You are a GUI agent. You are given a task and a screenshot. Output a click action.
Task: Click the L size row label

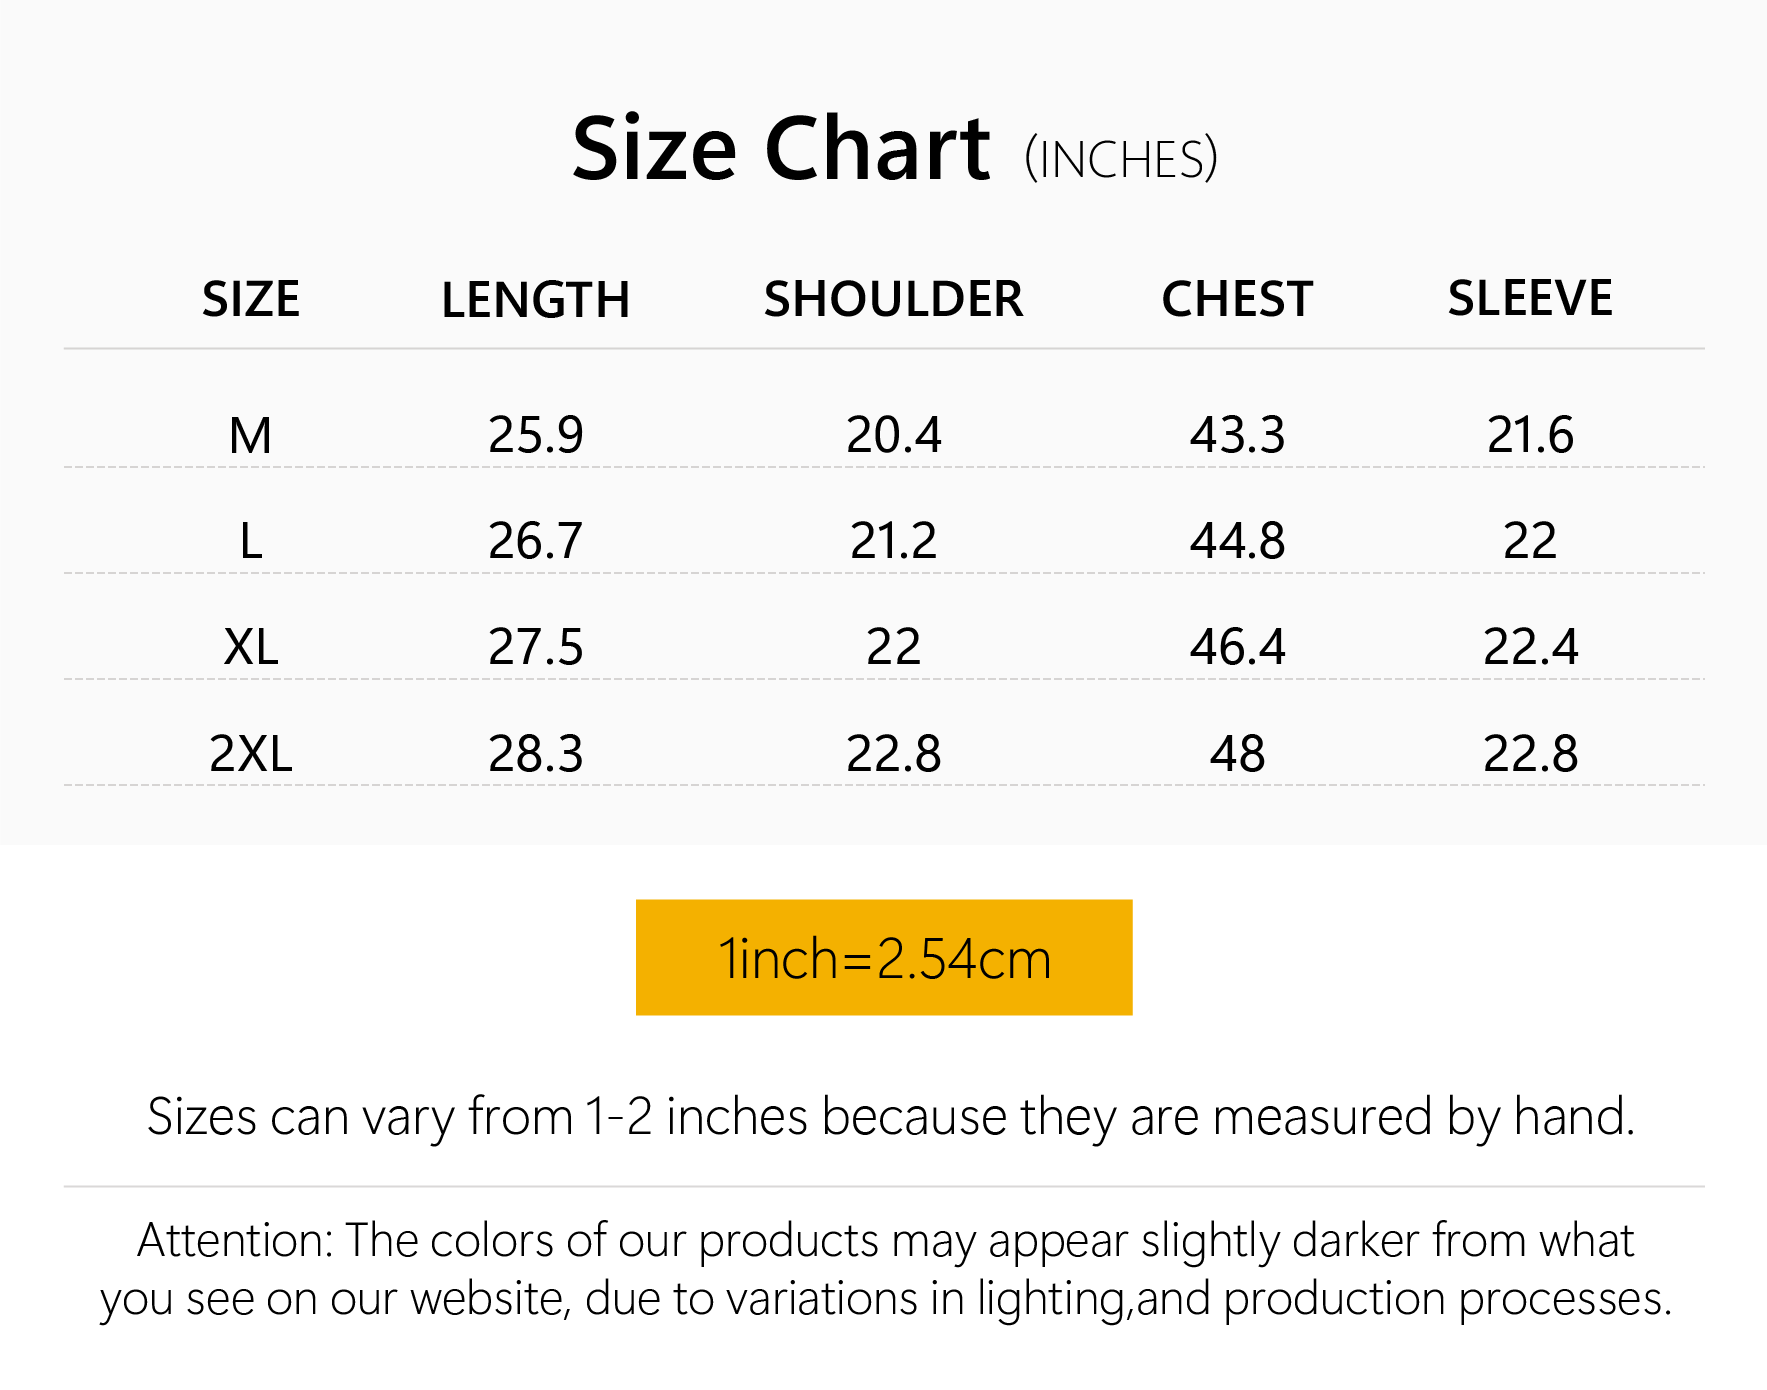coord(251,541)
